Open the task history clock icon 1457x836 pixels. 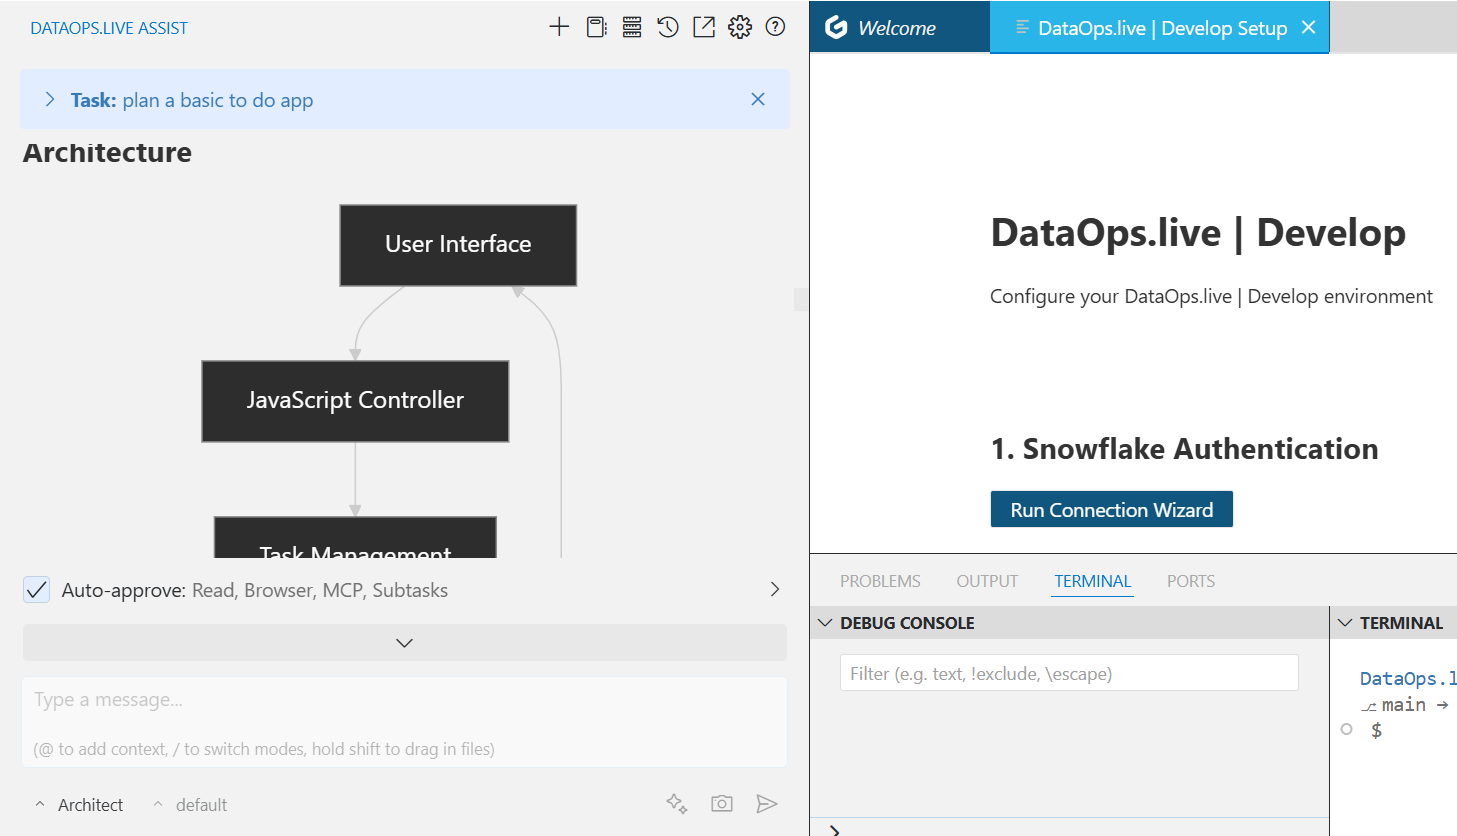pos(668,27)
